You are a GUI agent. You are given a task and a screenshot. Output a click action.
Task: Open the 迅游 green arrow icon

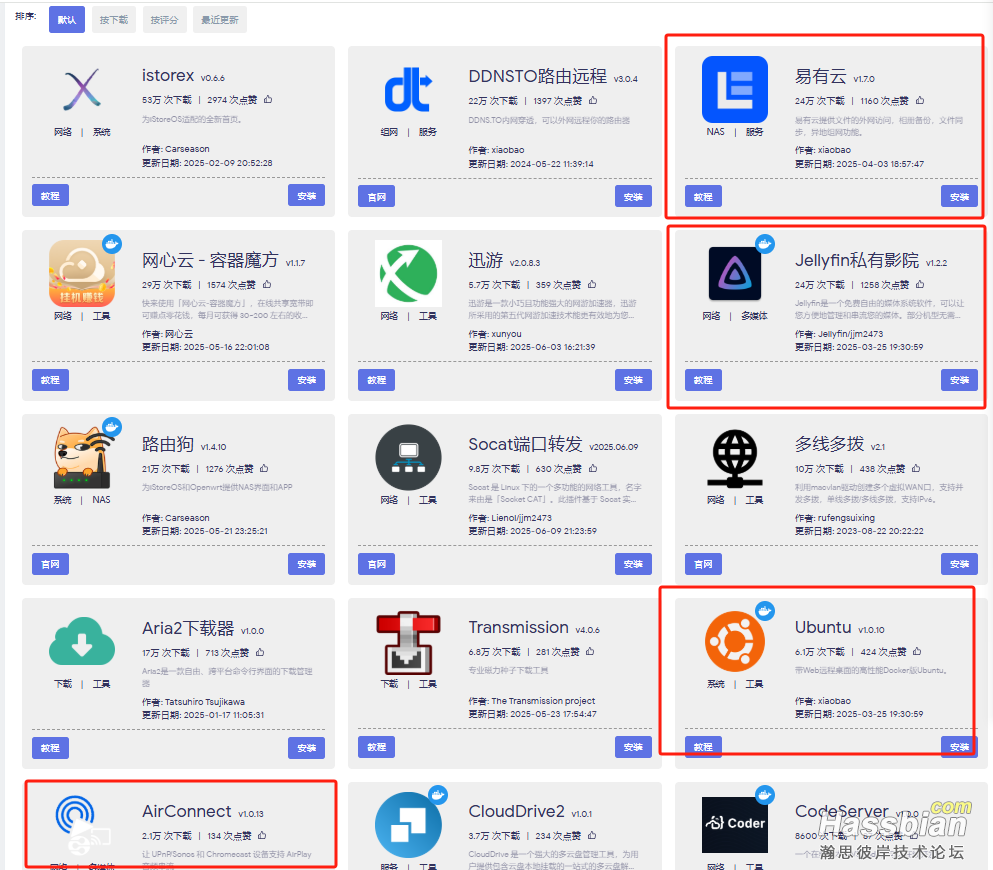coord(408,274)
